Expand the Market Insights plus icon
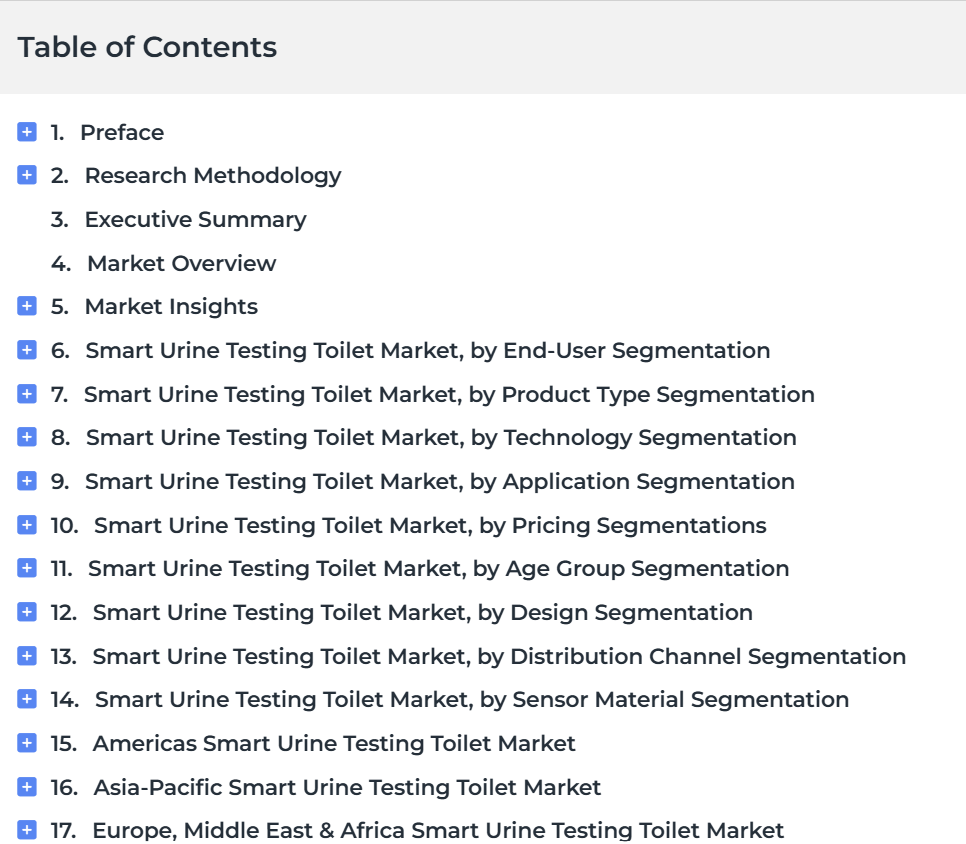 (26, 306)
